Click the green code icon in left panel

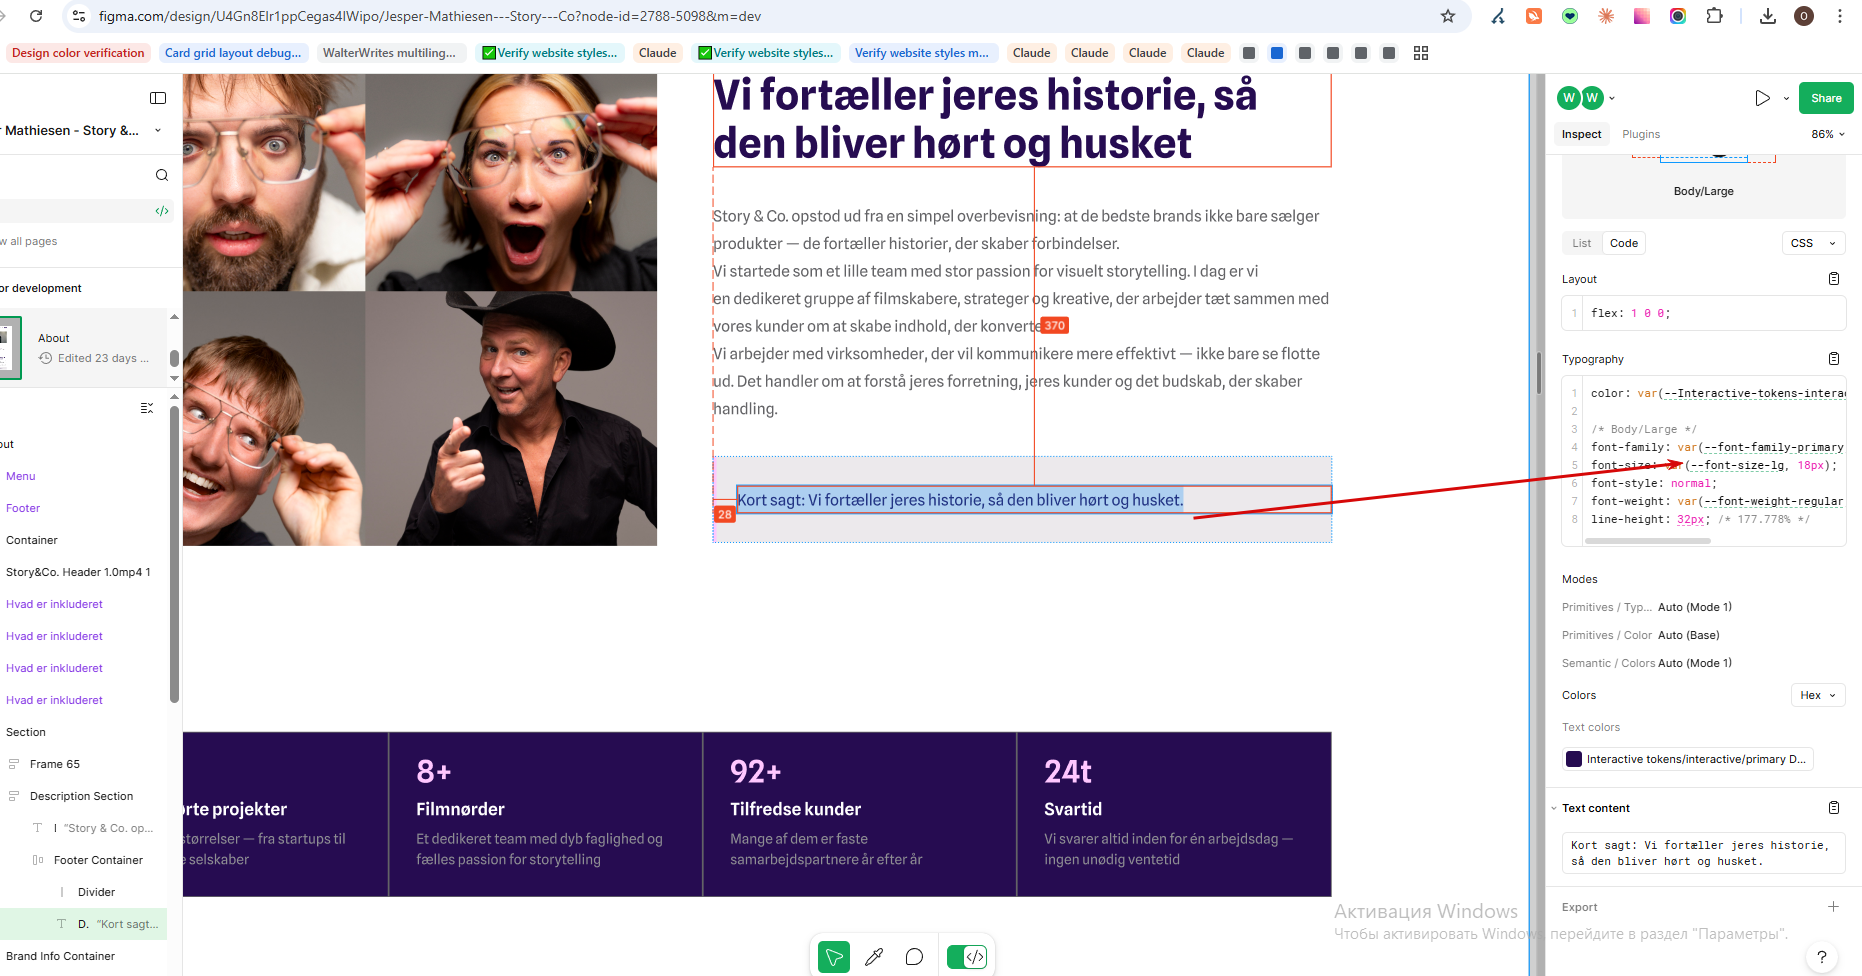tap(162, 211)
